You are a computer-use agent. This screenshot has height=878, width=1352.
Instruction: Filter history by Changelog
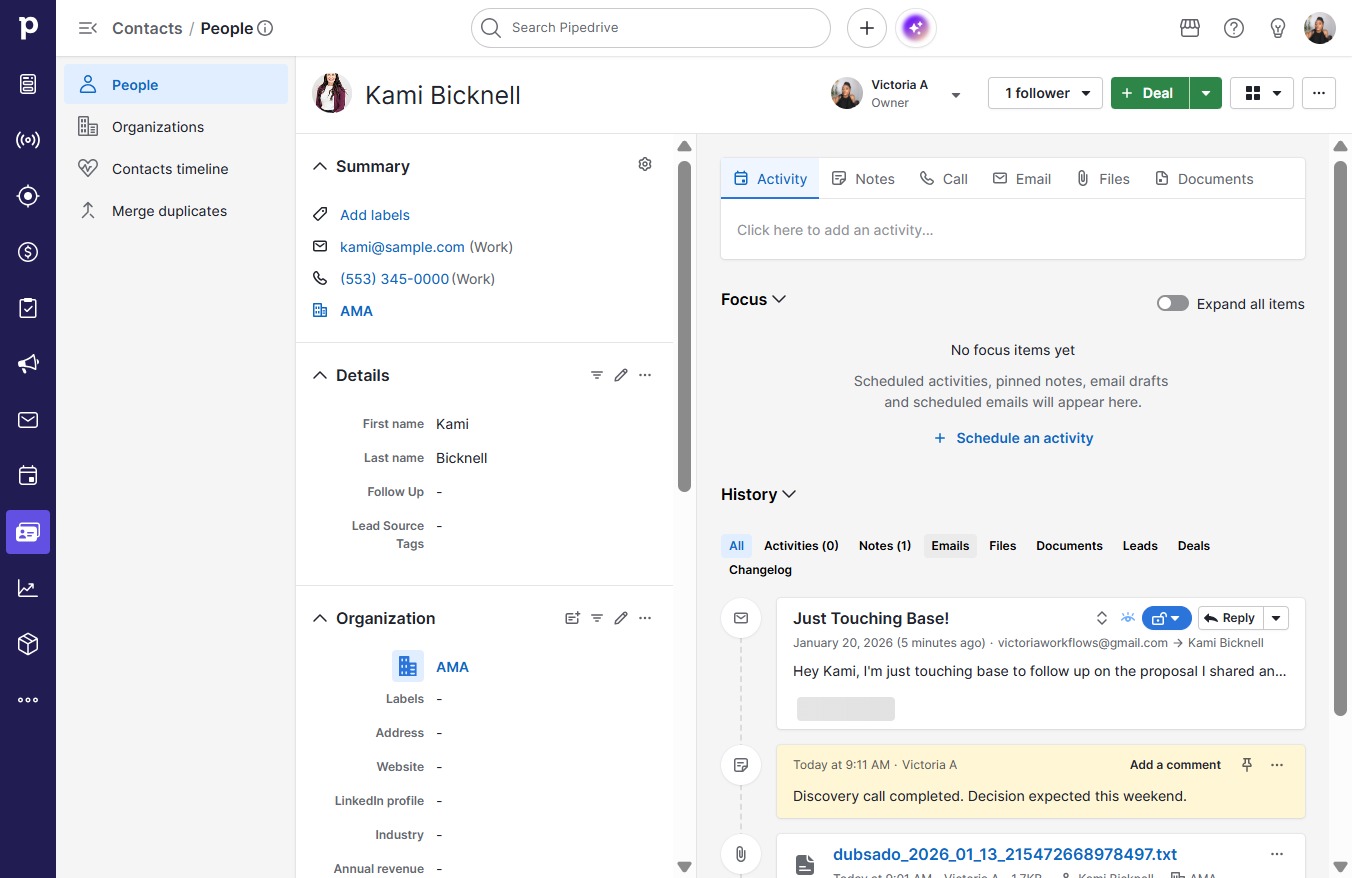pyautogui.click(x=760, y=570)
